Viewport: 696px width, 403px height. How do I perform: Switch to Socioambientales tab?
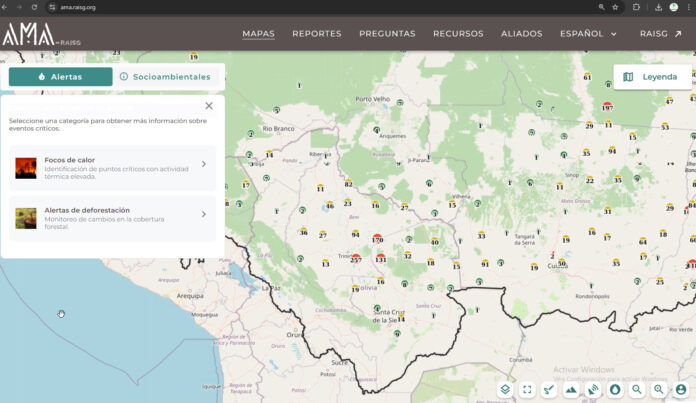(x=166, y=77)
